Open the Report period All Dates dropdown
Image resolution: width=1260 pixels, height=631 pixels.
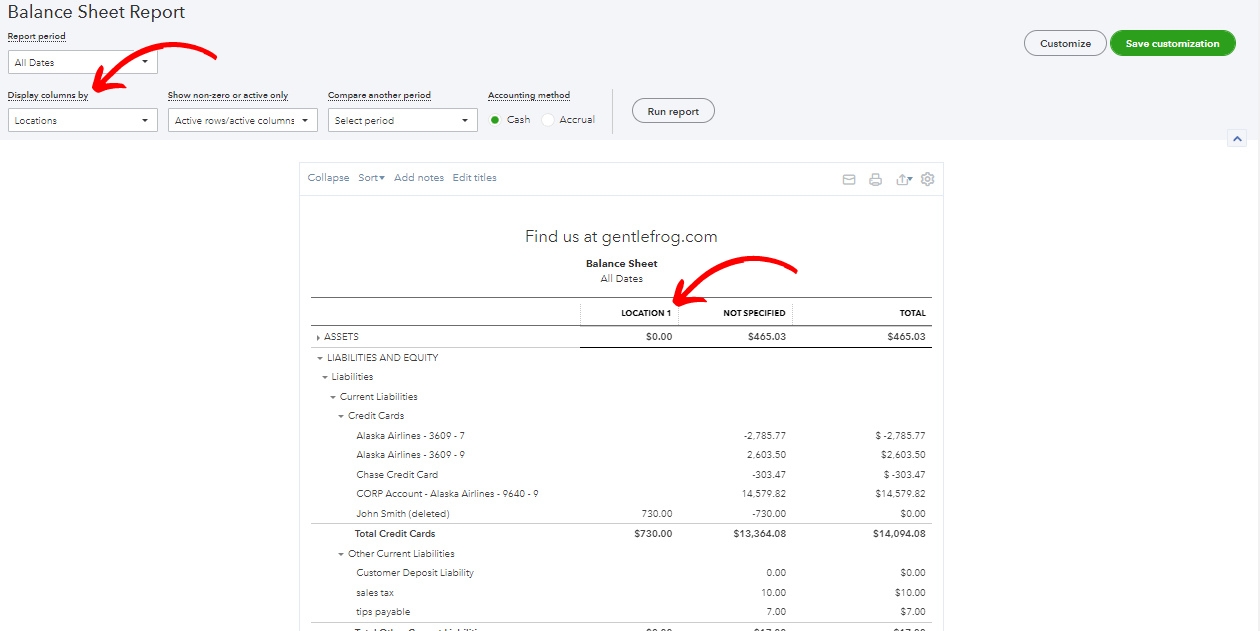(83, 62)
